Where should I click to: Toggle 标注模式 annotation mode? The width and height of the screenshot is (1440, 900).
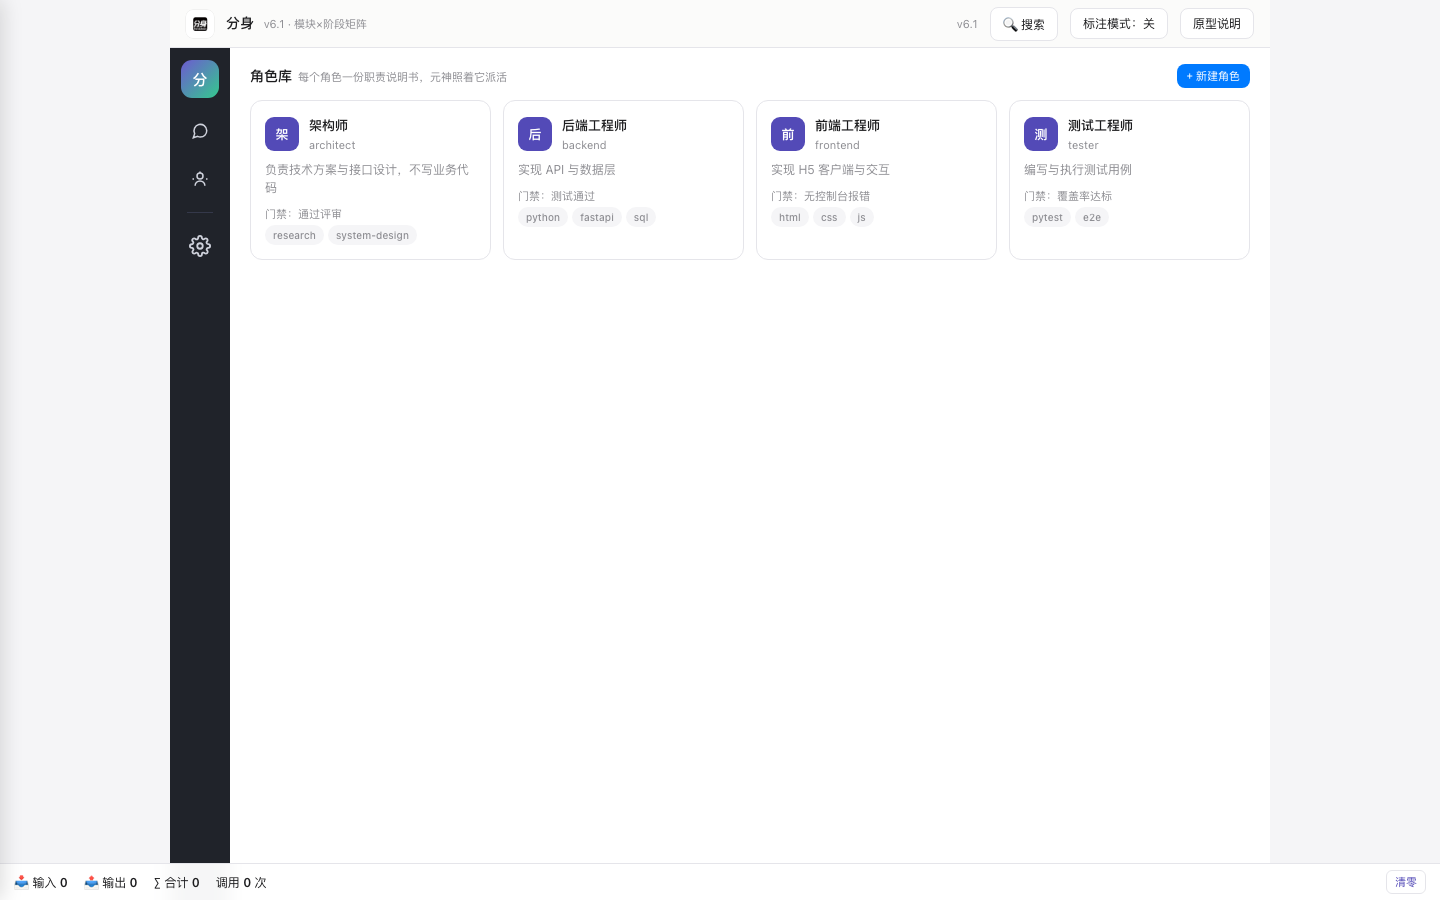[x=1119, y=24]
